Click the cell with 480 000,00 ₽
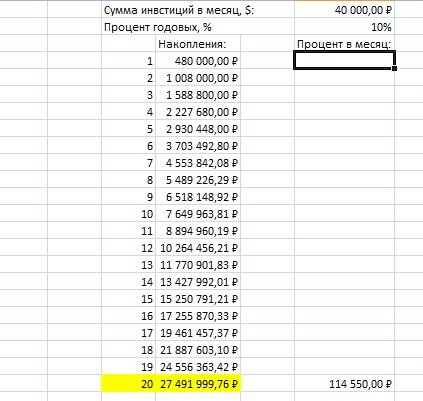Viewport: 423px width, 401px height. tap(198, 61)
